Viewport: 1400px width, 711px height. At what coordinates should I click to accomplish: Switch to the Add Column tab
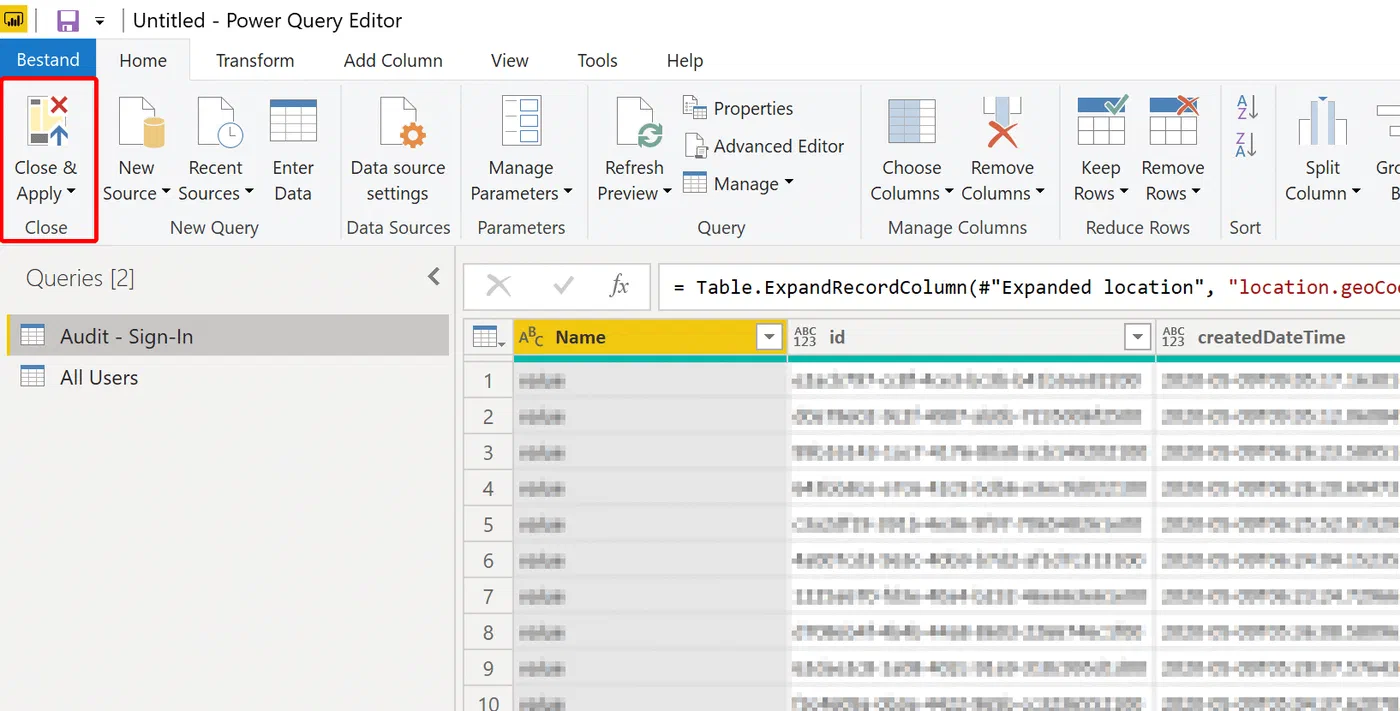393,60
